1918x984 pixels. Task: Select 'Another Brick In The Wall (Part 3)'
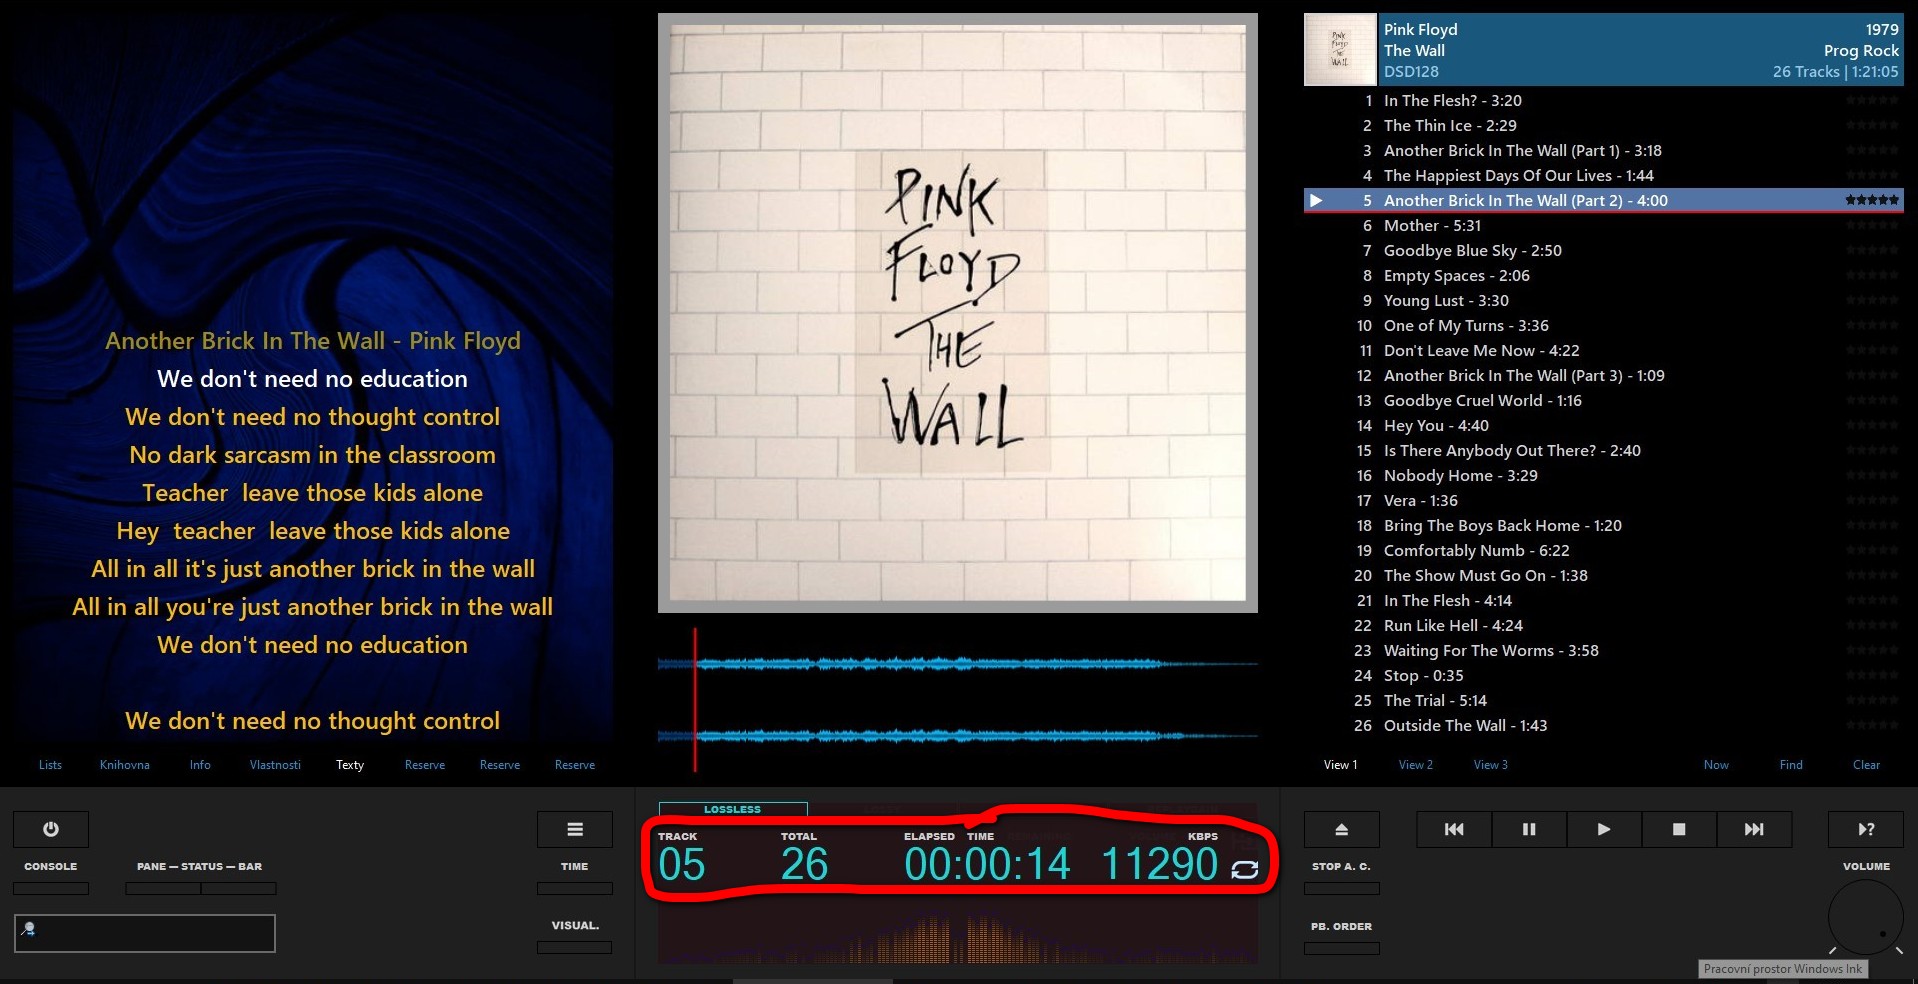click(x=1603, y=375)
